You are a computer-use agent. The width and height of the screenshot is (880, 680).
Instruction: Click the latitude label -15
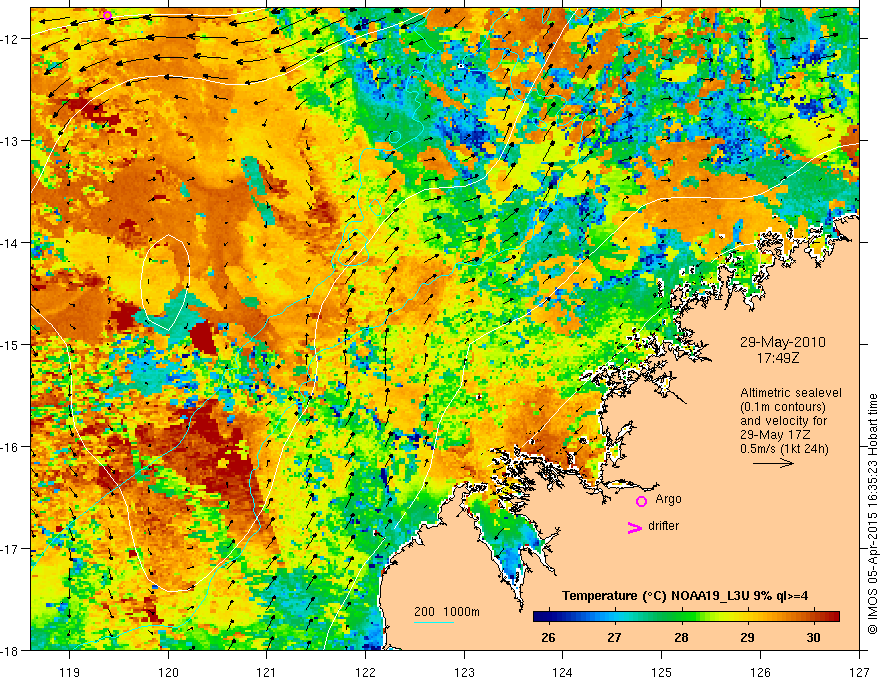coord(10,344)
